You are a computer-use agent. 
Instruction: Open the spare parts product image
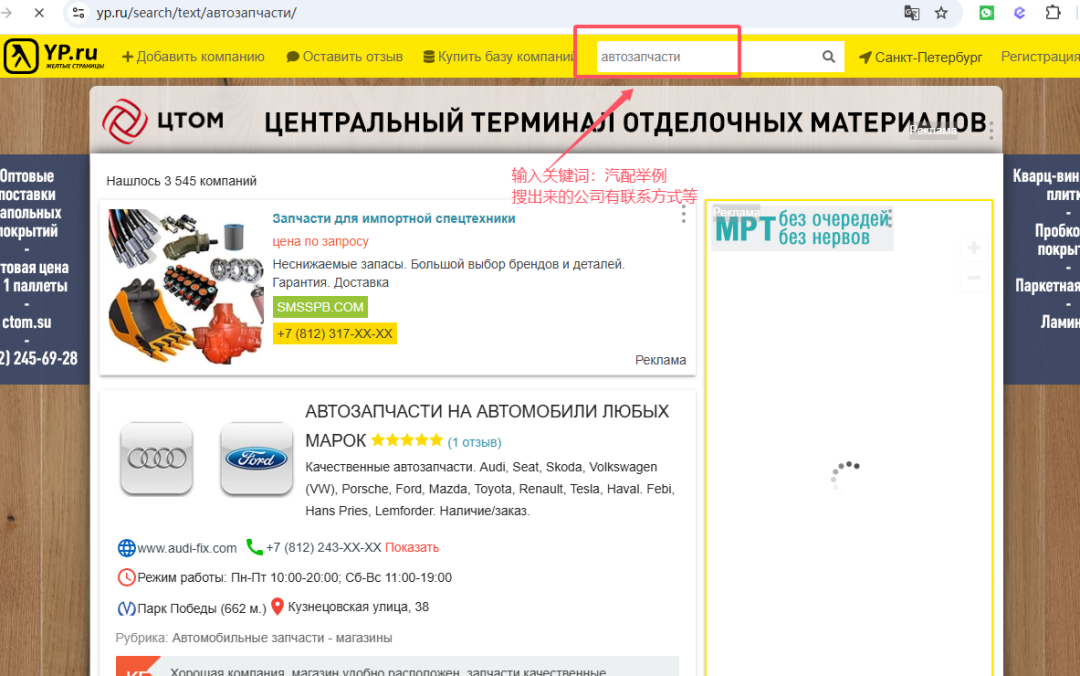[186, 287]
